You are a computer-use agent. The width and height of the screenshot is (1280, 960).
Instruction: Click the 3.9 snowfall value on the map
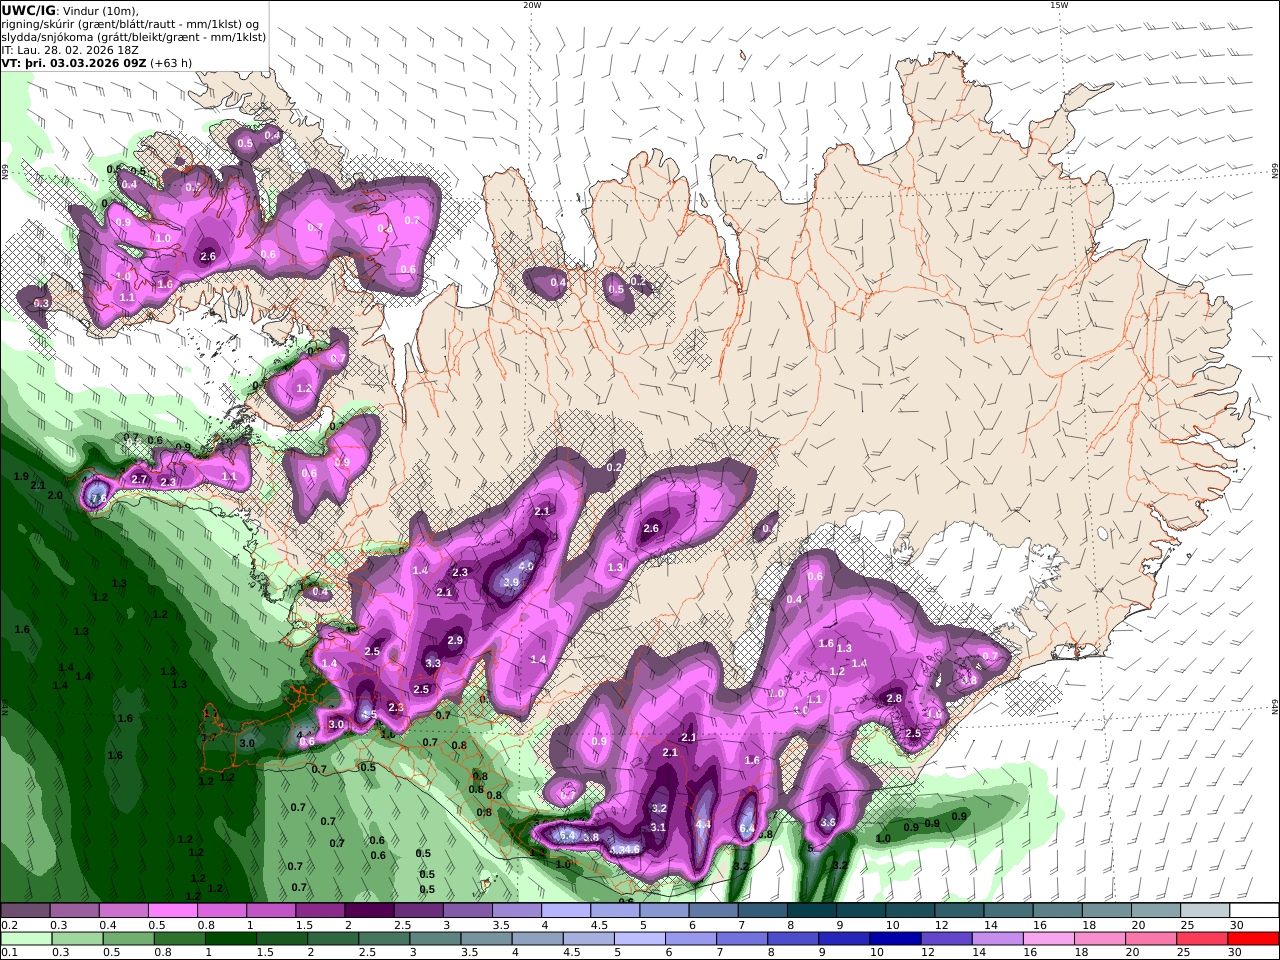511,582
